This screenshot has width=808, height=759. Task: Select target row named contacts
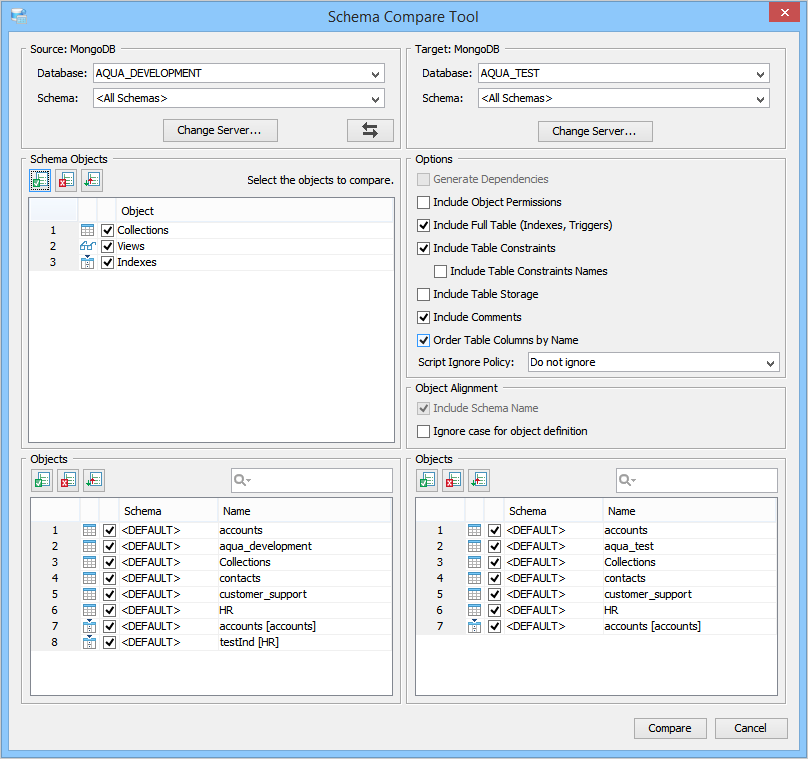[596, 578]
